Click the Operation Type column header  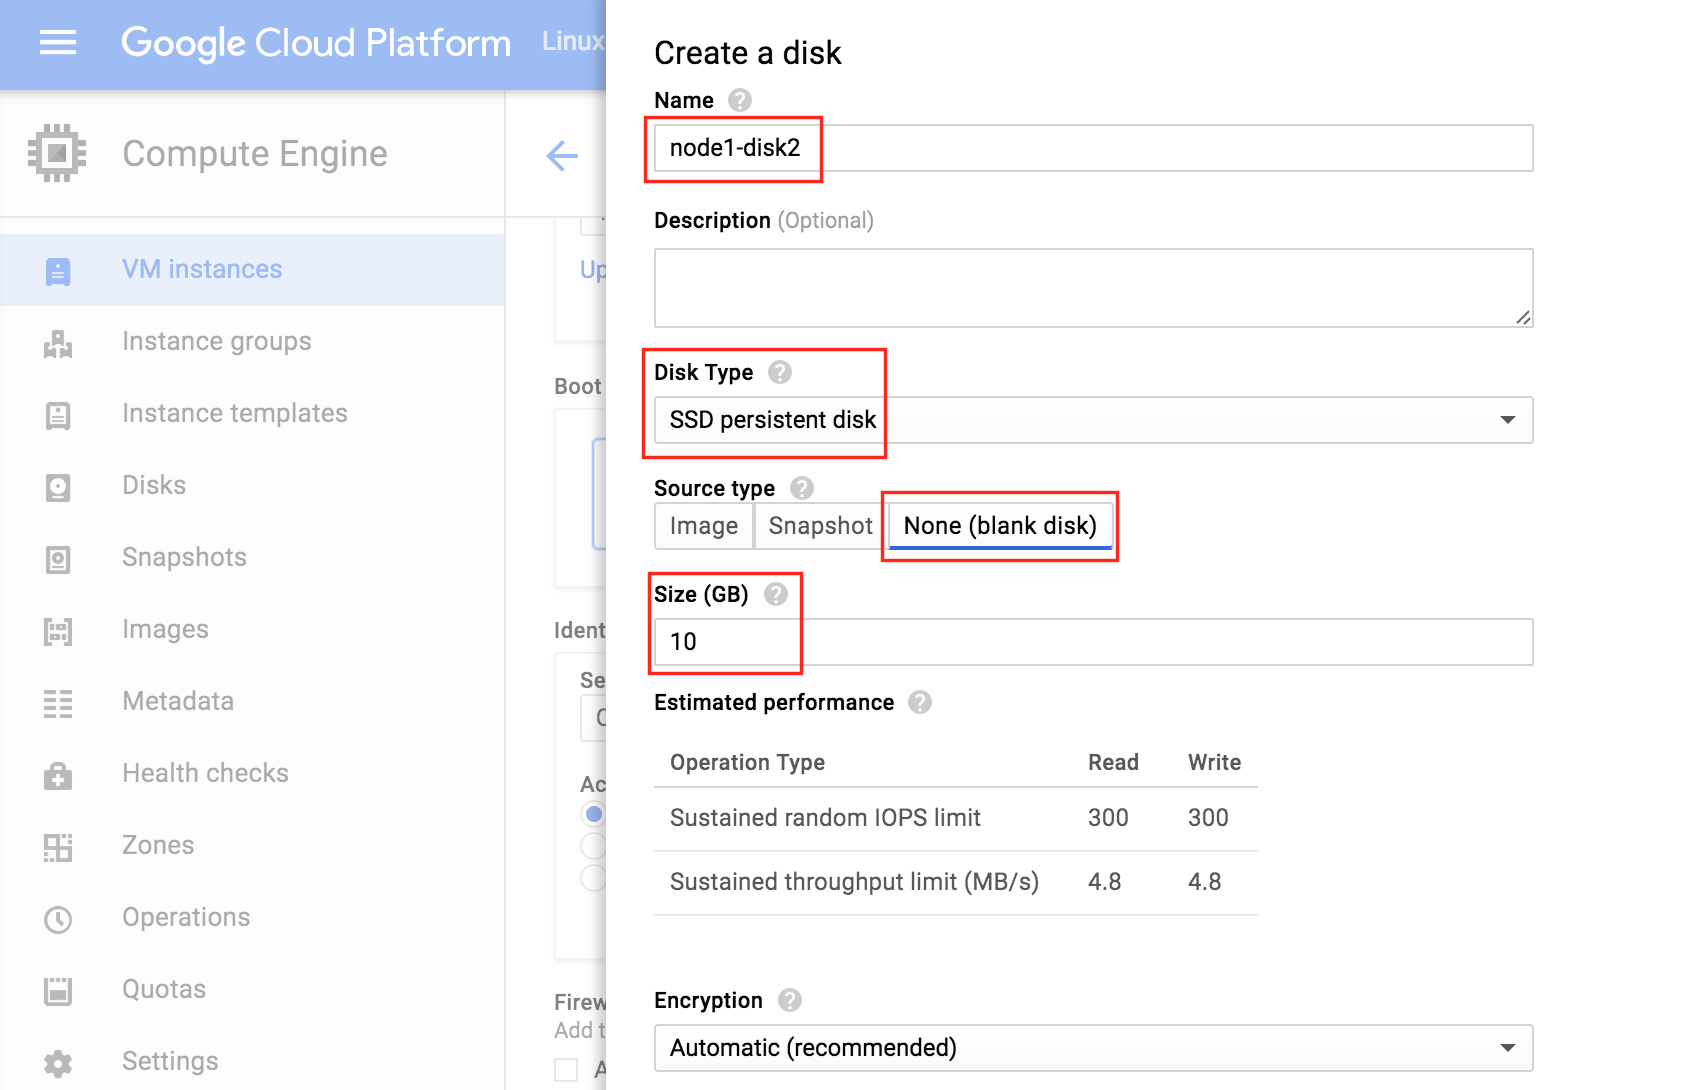coord(747,762)
